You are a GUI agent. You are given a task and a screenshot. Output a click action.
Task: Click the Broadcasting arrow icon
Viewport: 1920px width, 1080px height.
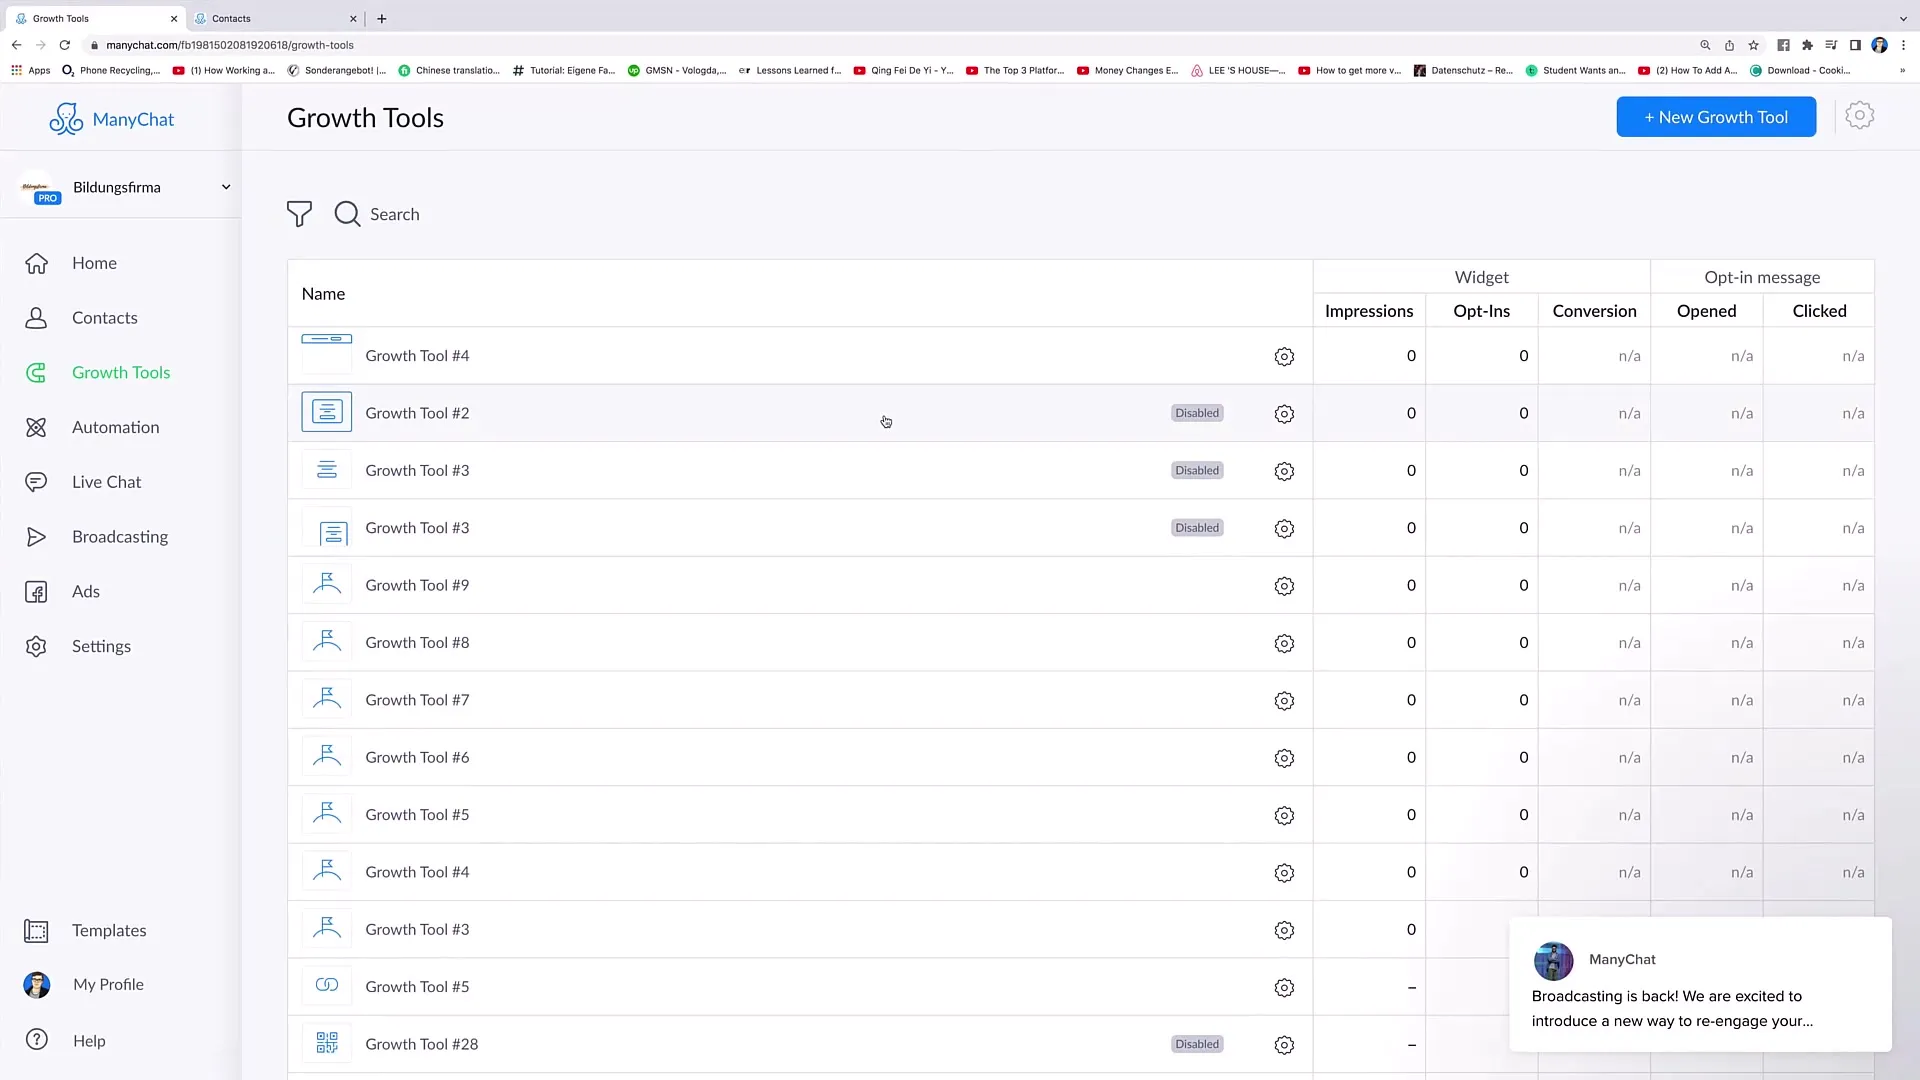coord(37,537)
